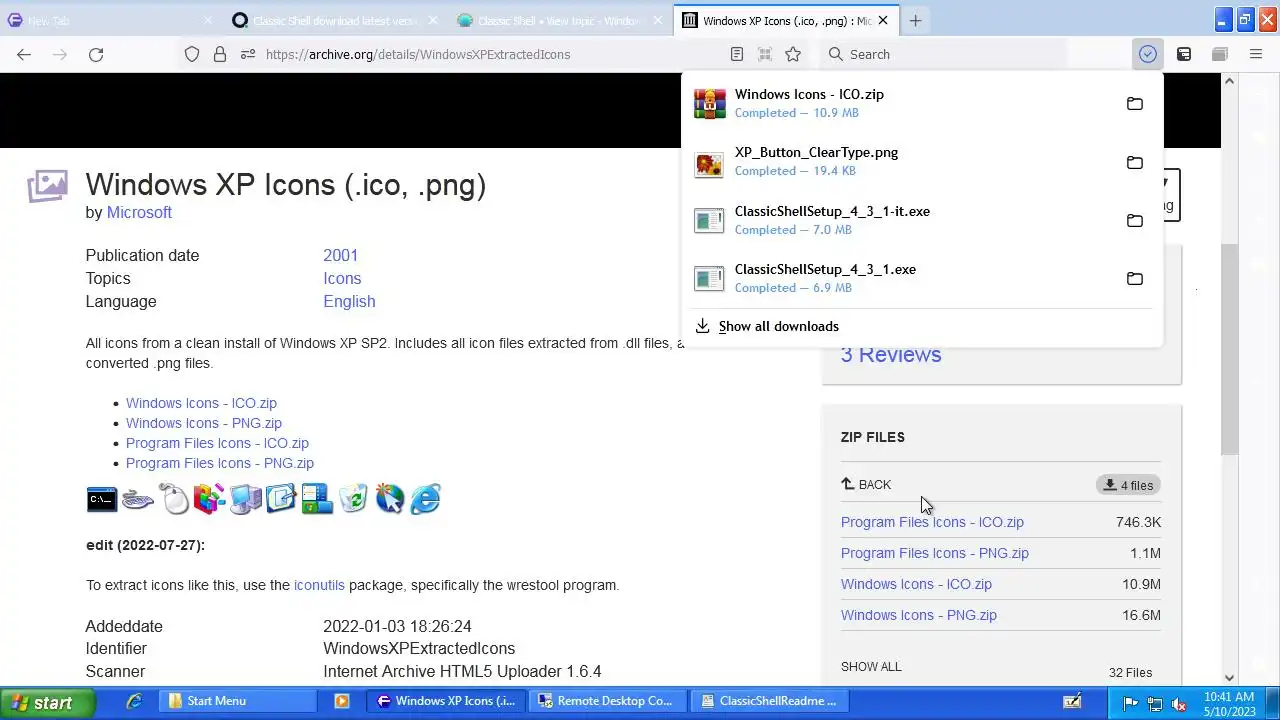1280x720 pixels.
Task: Download Windows Icons - PNG.zip 16.6M in sidebar
Action: (x=919, y=615)
